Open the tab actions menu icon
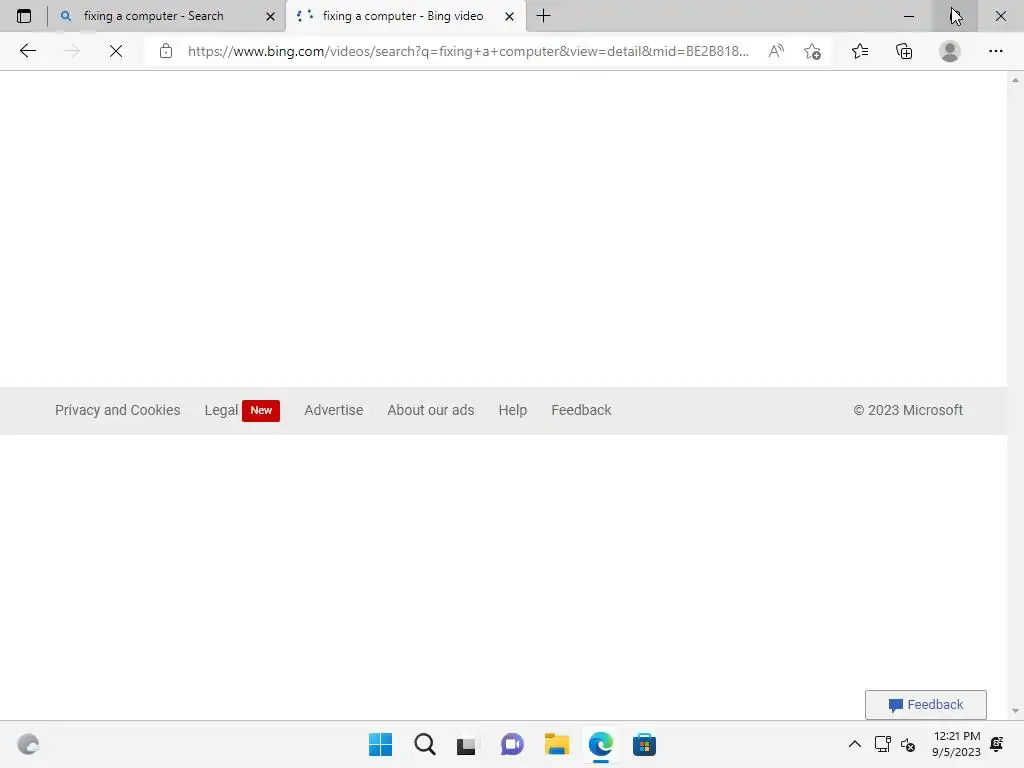Screen dimensions: 1024x768 24,16
